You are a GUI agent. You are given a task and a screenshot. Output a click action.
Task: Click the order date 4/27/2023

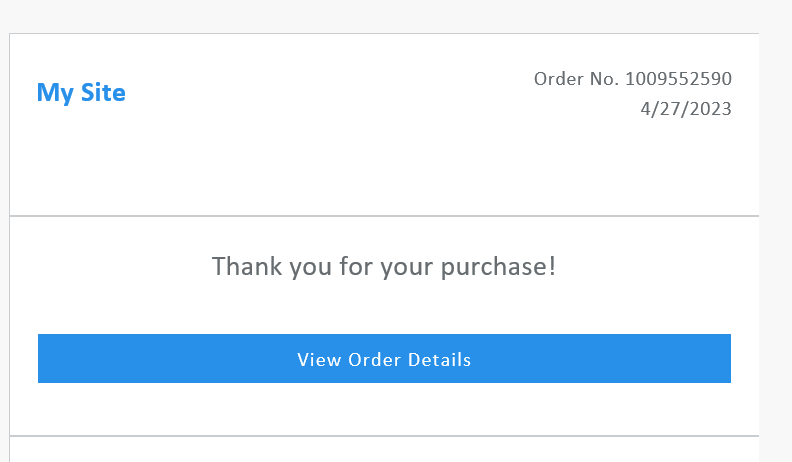click(686, 109)
